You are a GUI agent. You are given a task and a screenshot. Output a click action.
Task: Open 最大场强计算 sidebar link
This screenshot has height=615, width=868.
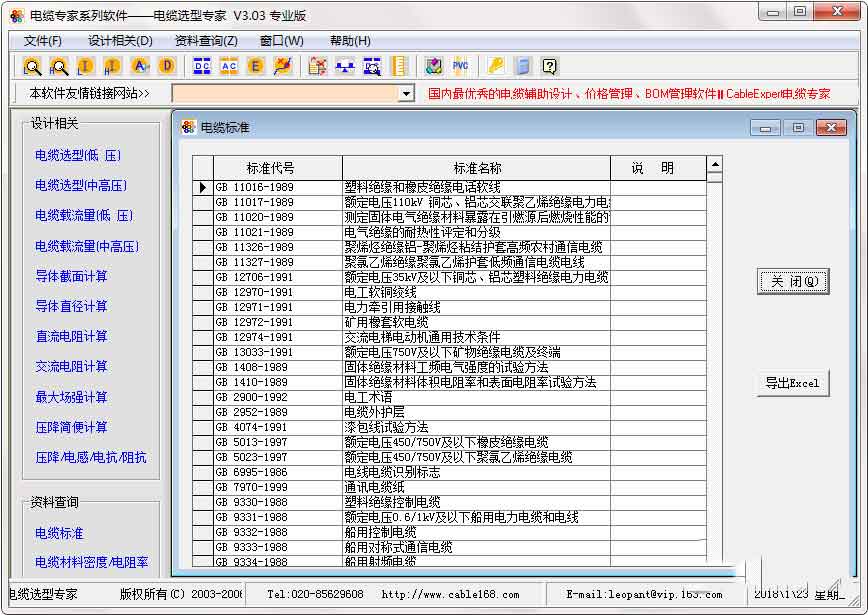coord(71,397)
